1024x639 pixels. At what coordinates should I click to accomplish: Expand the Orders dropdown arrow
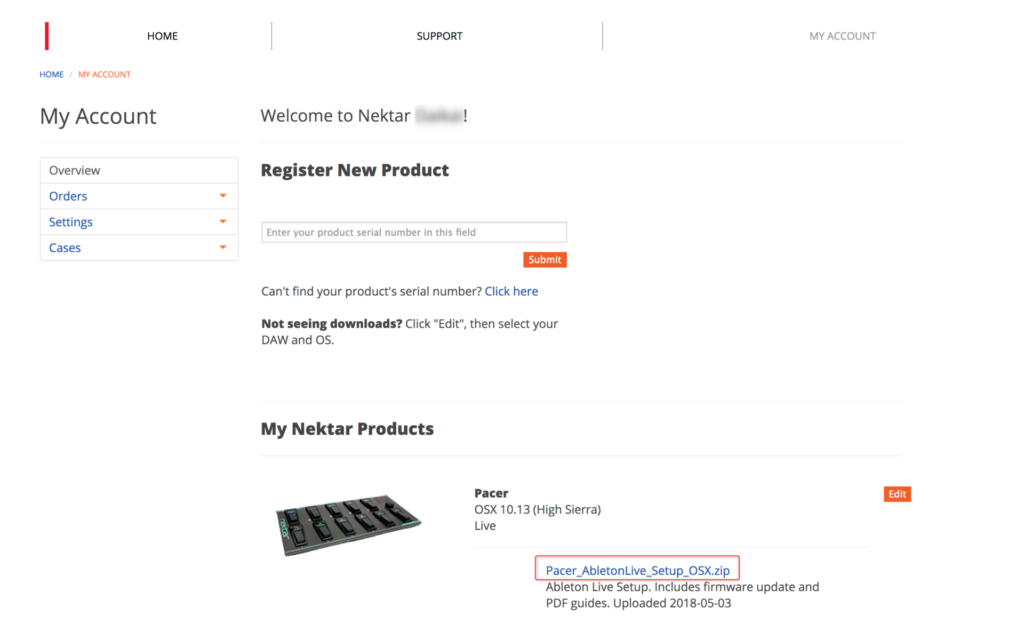[x=223, y=197]
